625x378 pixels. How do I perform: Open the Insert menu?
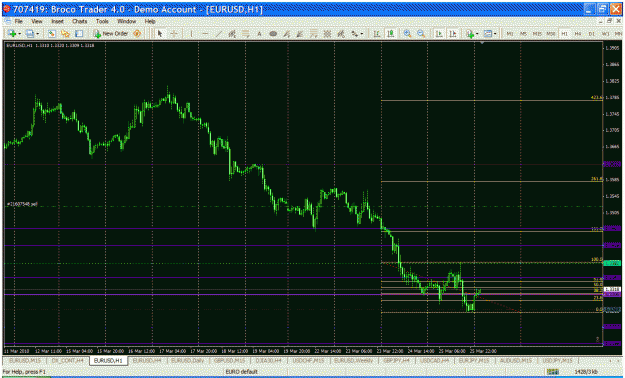[x=57, y=21]
